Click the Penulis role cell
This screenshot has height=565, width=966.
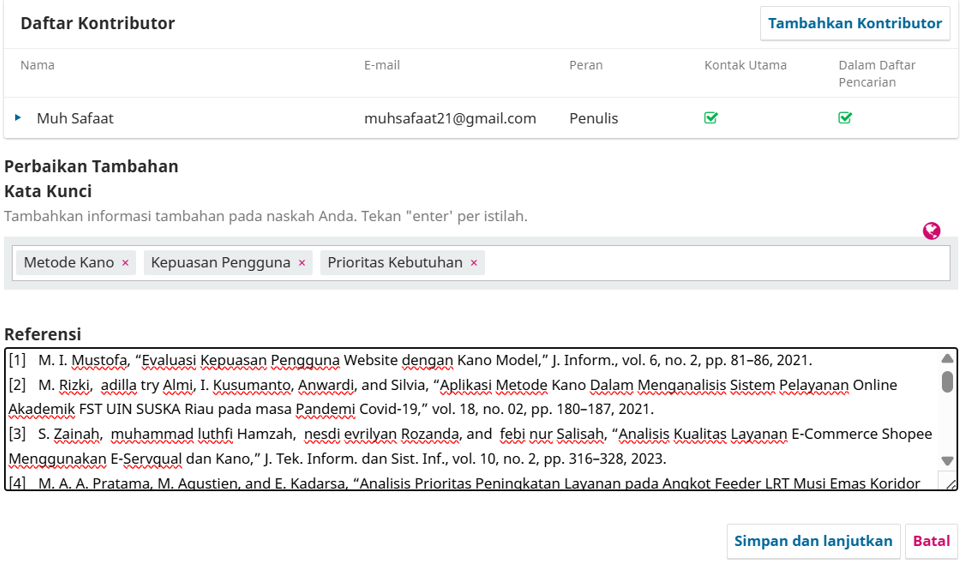[593, 118]
